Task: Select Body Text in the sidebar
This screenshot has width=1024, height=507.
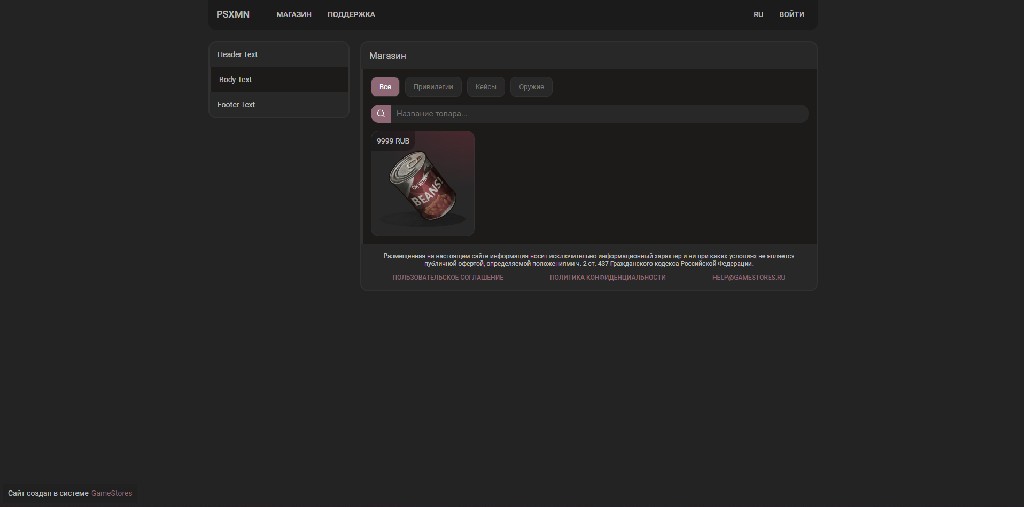Action: click(278, 80)
